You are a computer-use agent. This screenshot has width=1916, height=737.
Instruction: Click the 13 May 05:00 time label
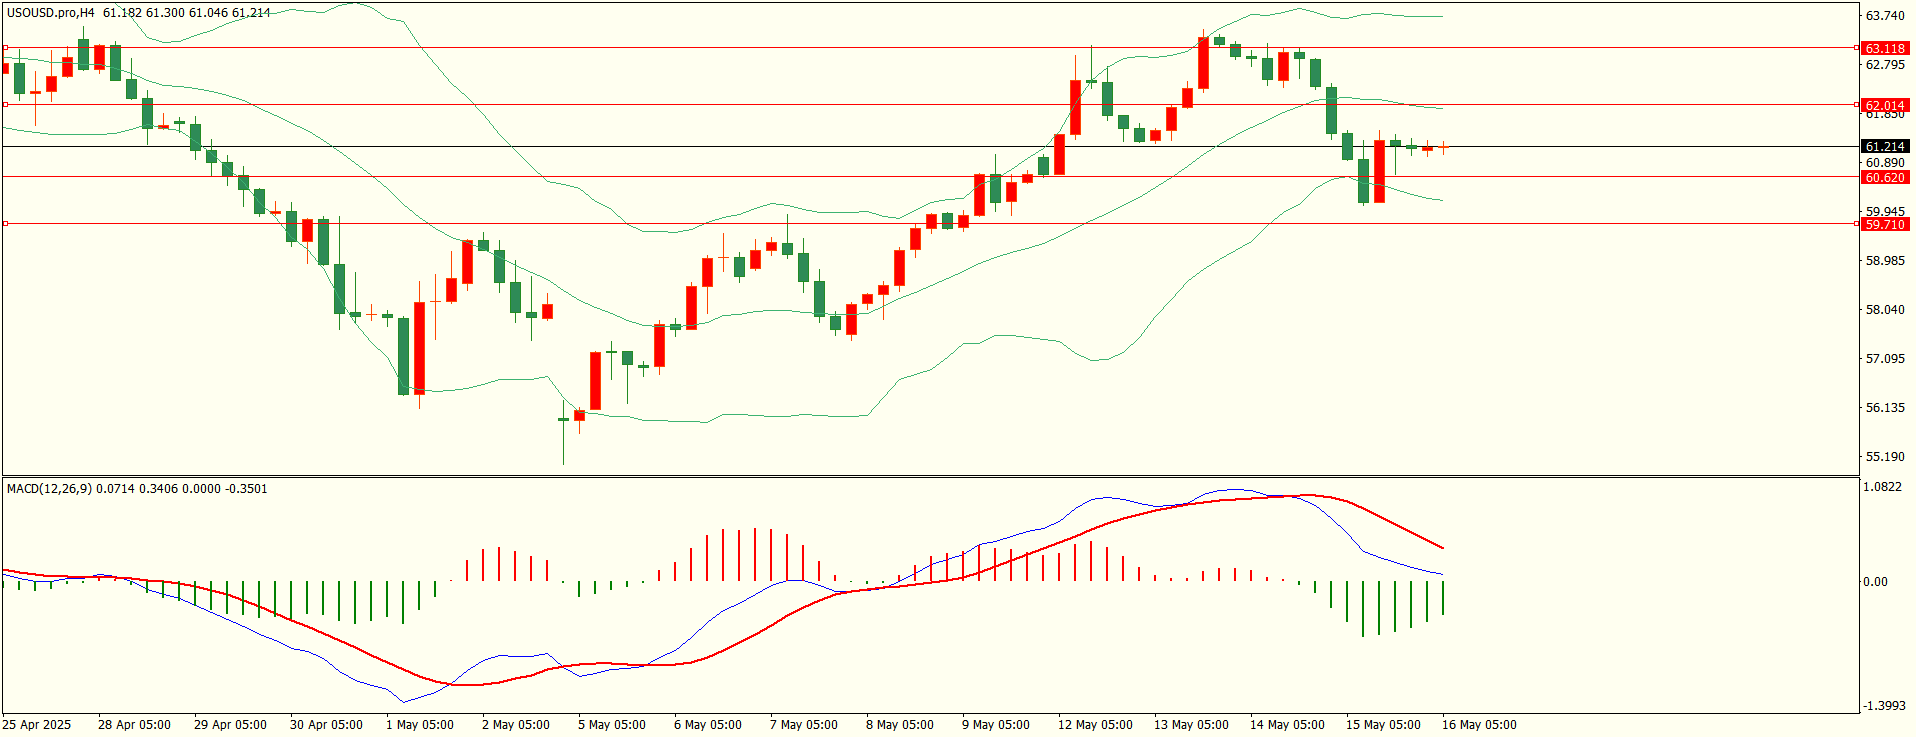tap(1191, 725)
